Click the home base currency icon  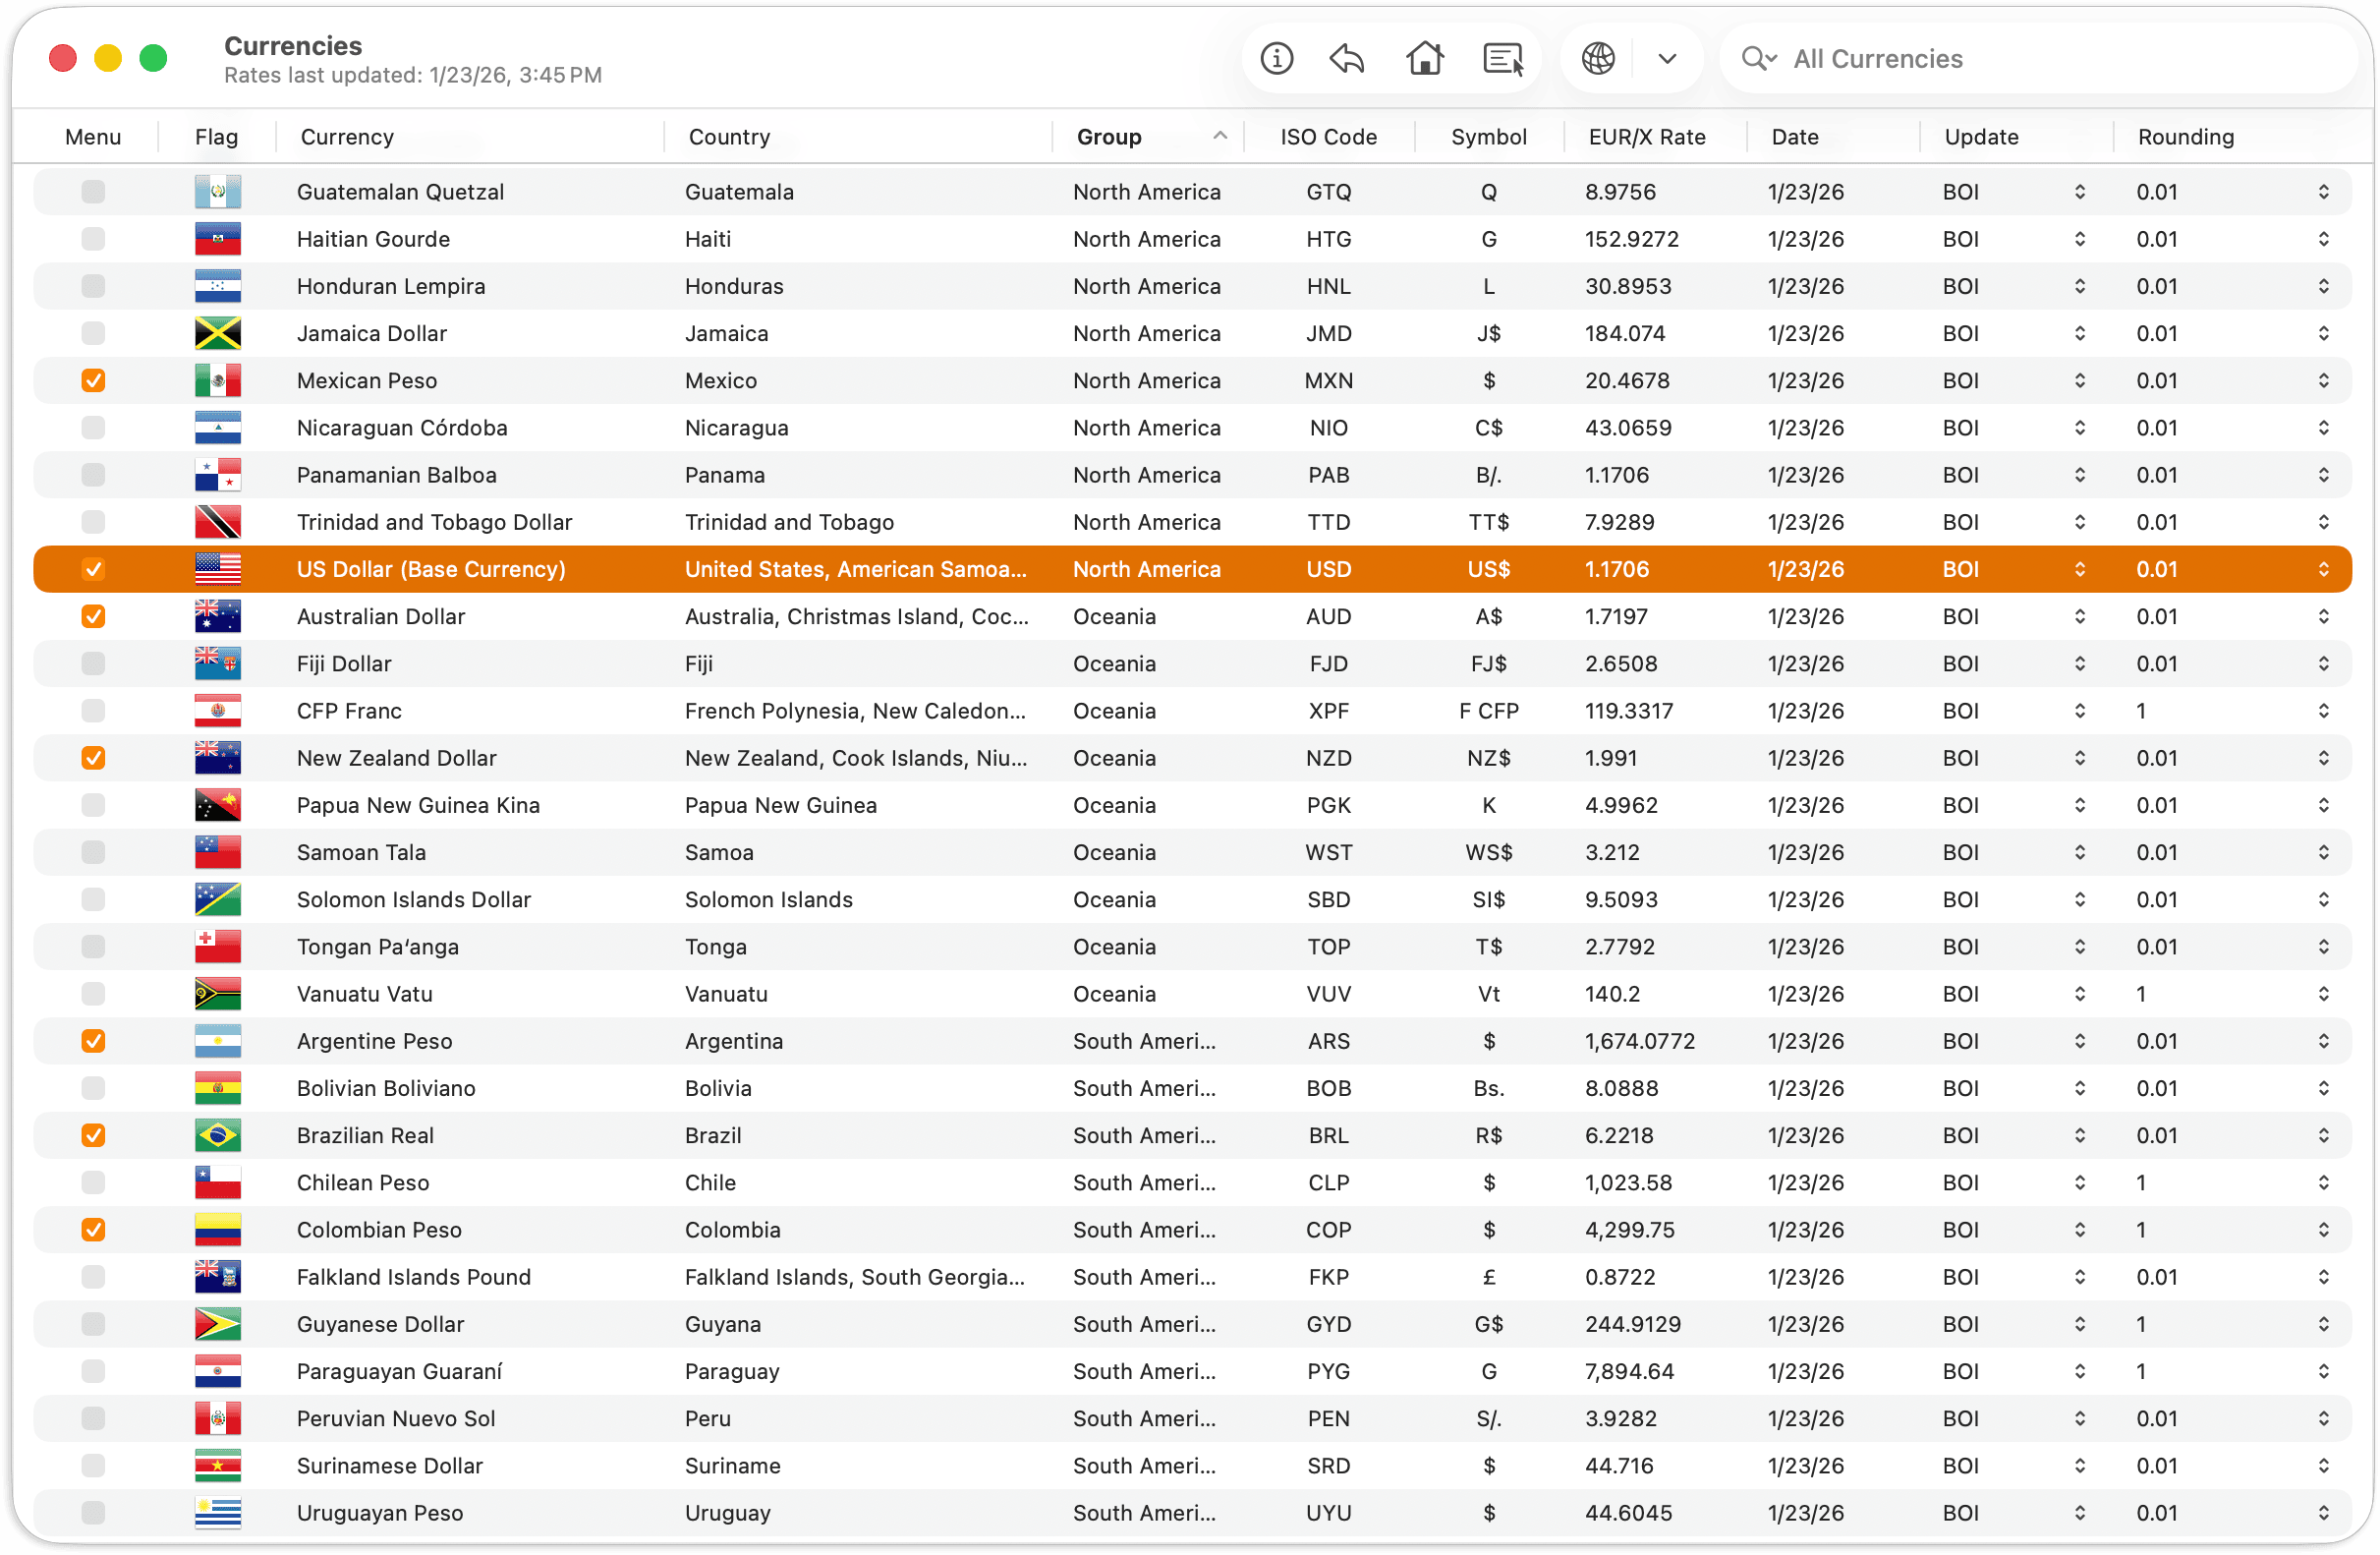pyautogui.click(x=1424, y=59)
